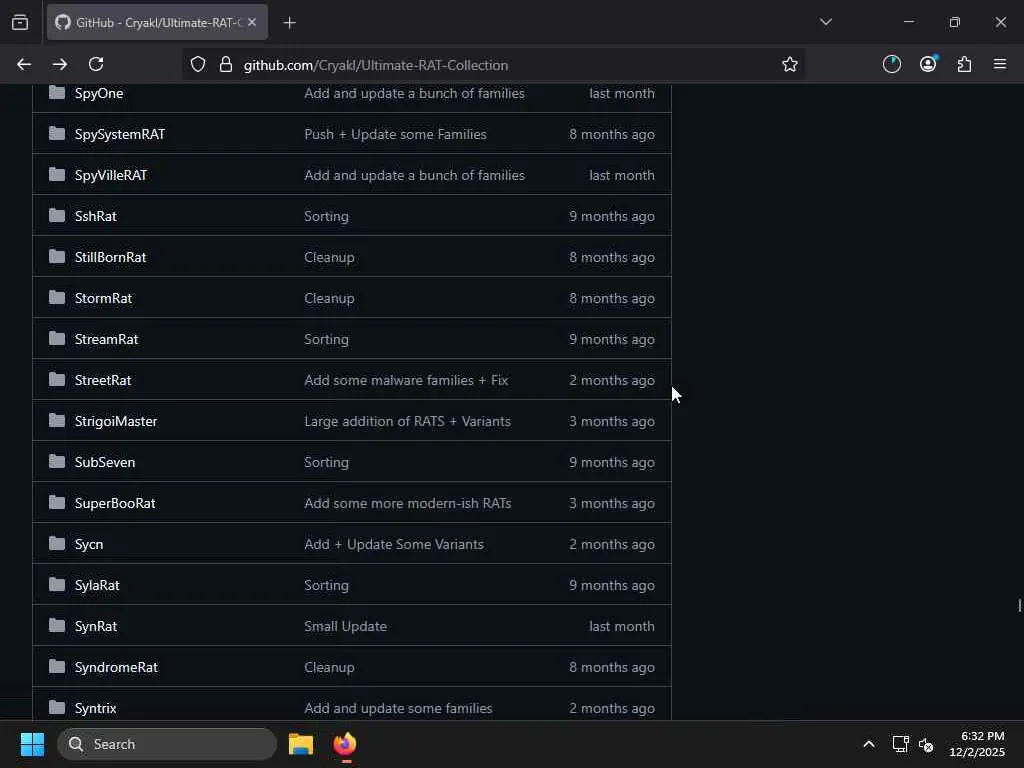Image resolution: width=1024 pixels, height=768 pixels.
Task: Show hidden system tray icons
Action: click(869, 744)
